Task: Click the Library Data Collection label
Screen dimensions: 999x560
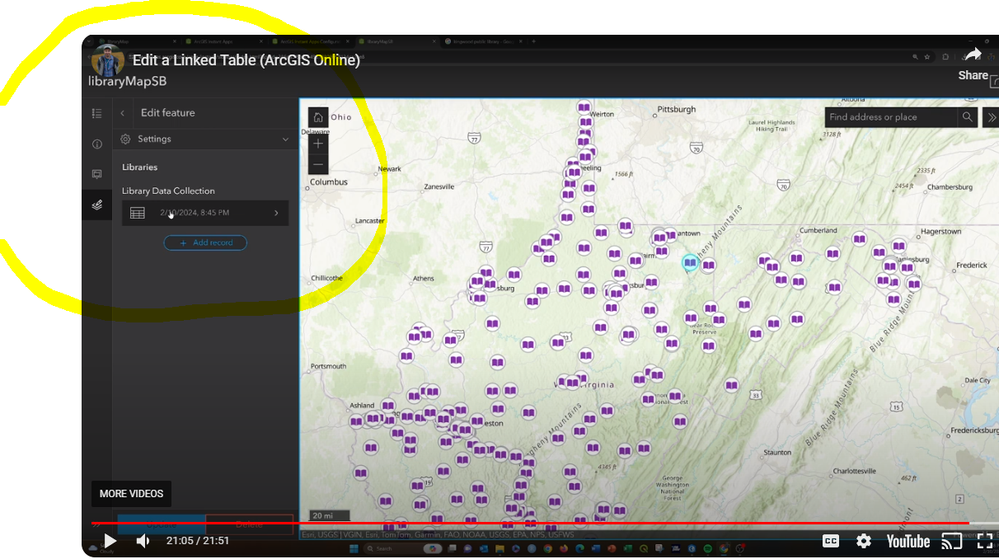Action: pos(168,190)
